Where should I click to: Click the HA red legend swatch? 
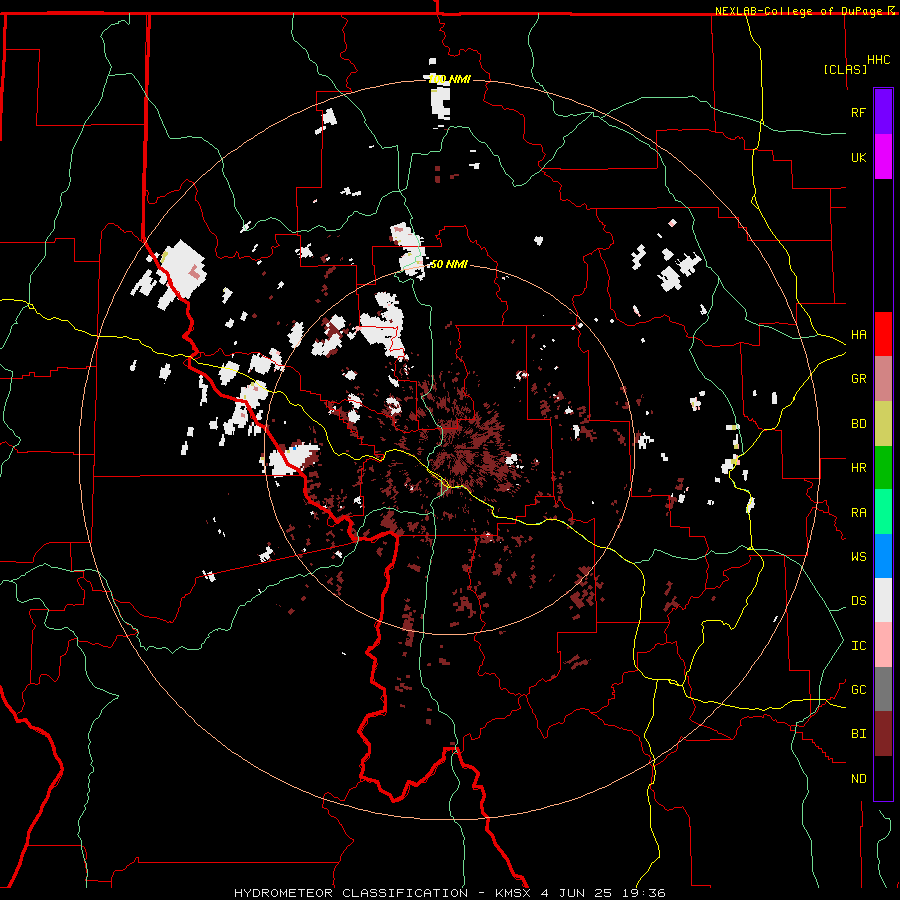tap(883, 334)
